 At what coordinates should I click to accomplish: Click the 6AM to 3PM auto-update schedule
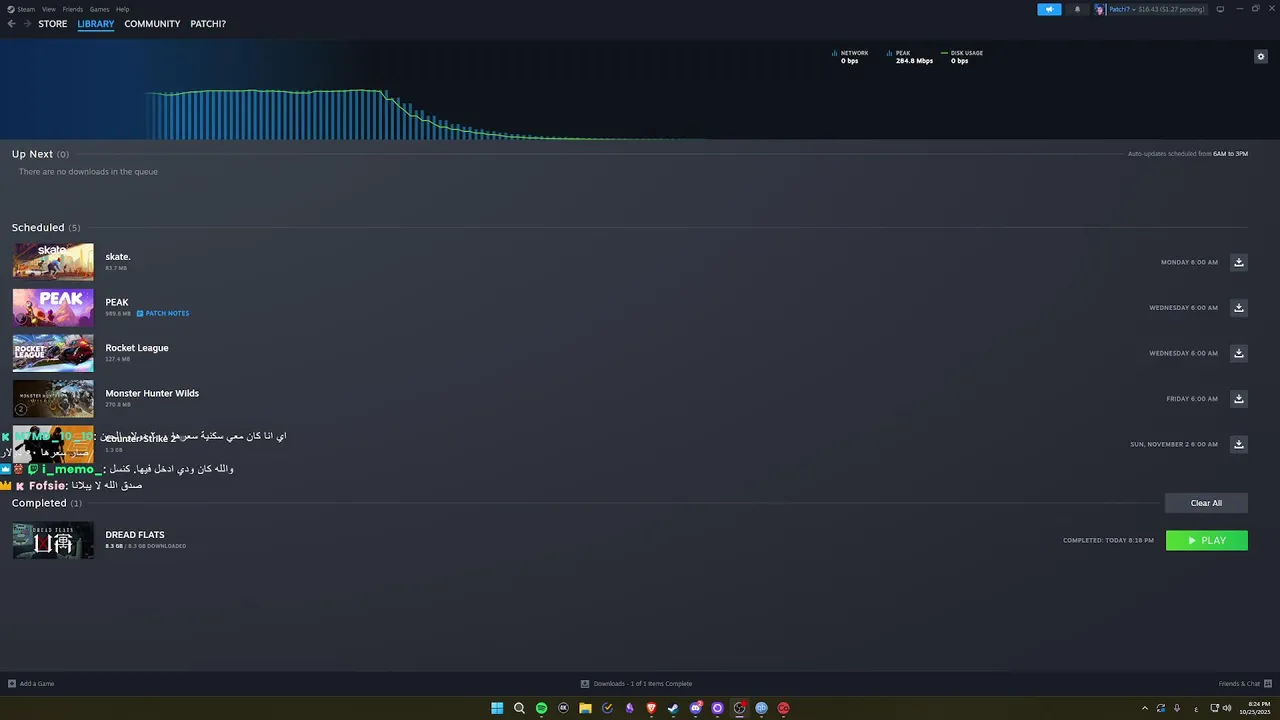pos(1230,154)
